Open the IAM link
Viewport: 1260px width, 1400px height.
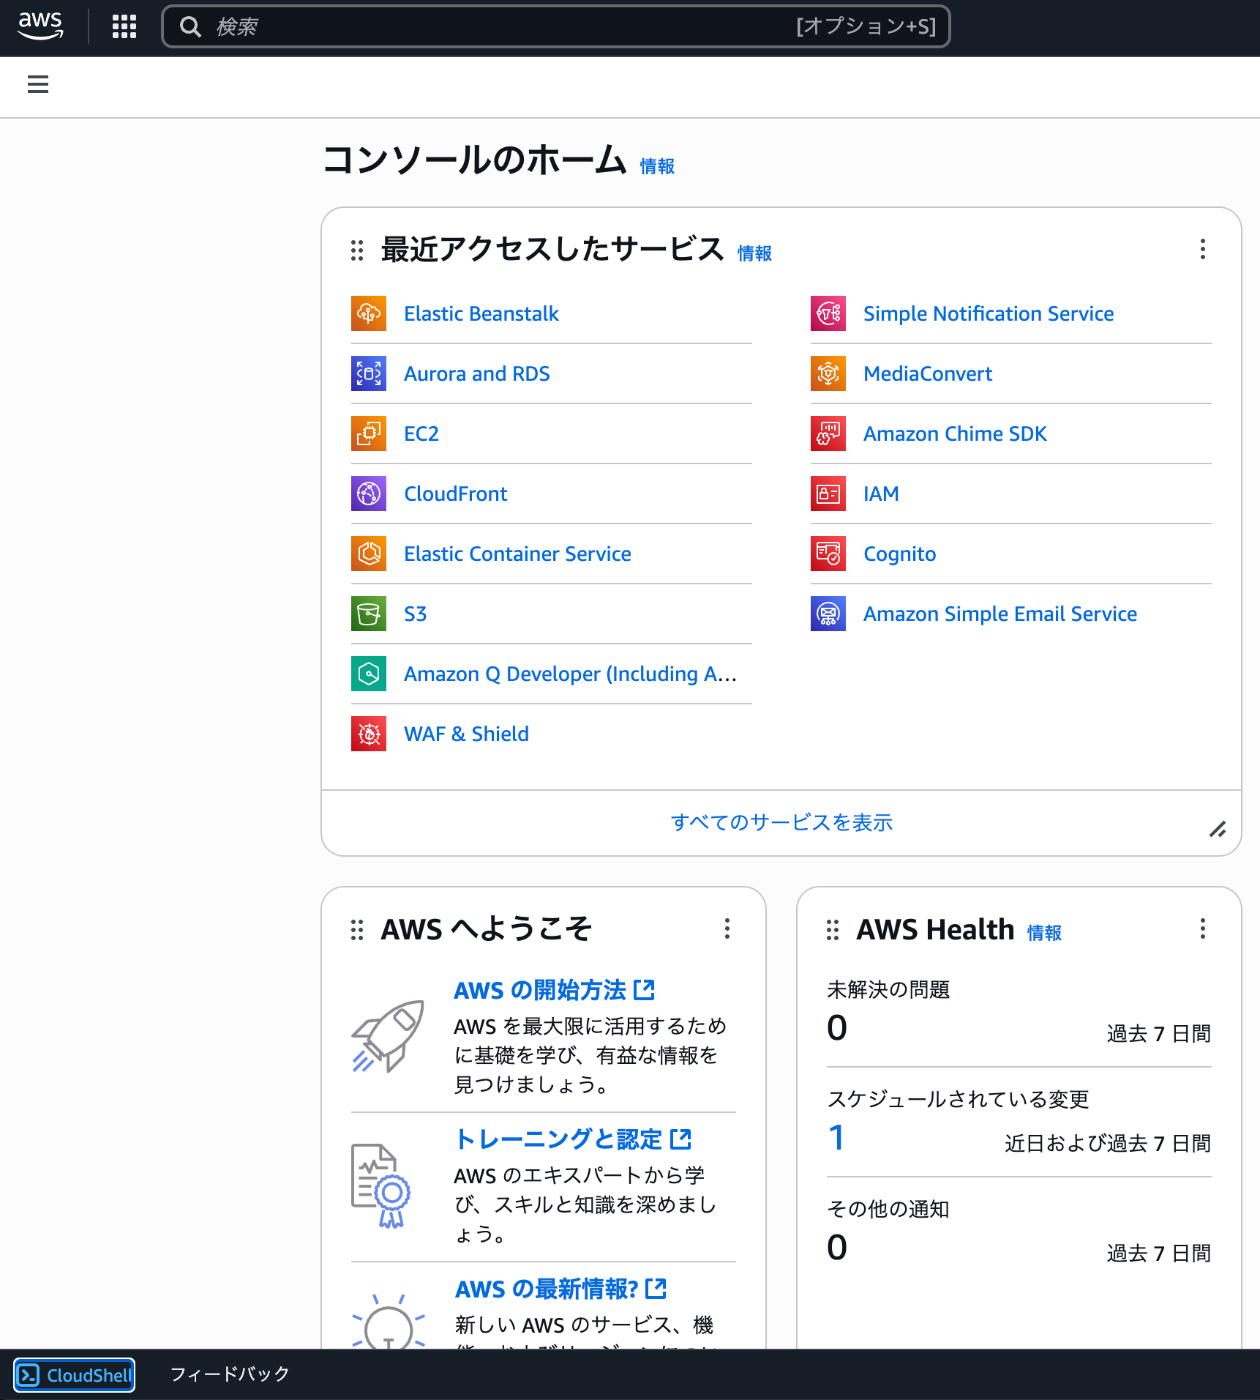pyautogui.click(x=881, y=494)
